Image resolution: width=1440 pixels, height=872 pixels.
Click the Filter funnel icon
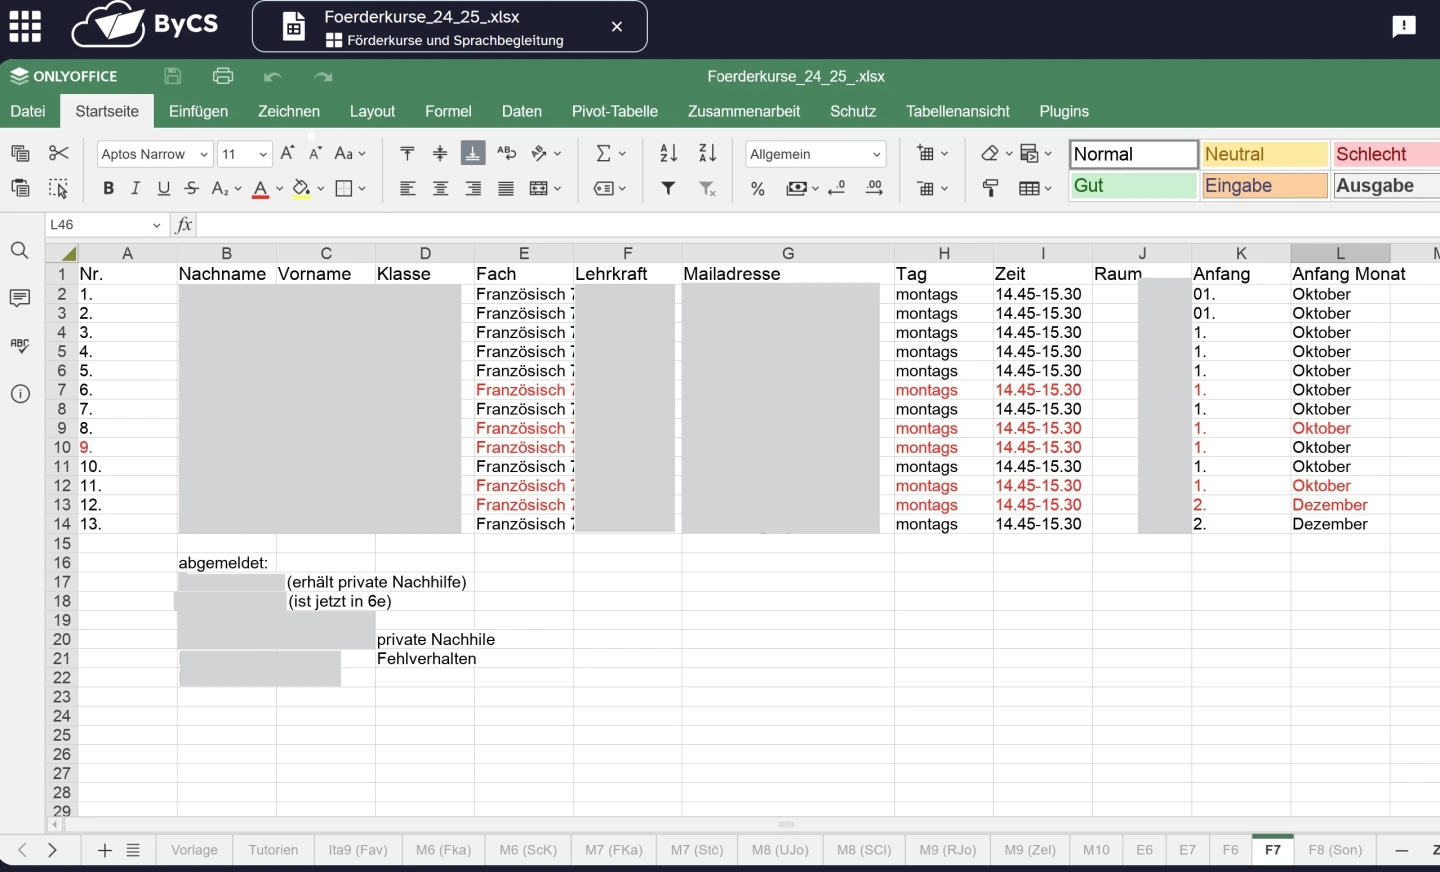point(668,189)
